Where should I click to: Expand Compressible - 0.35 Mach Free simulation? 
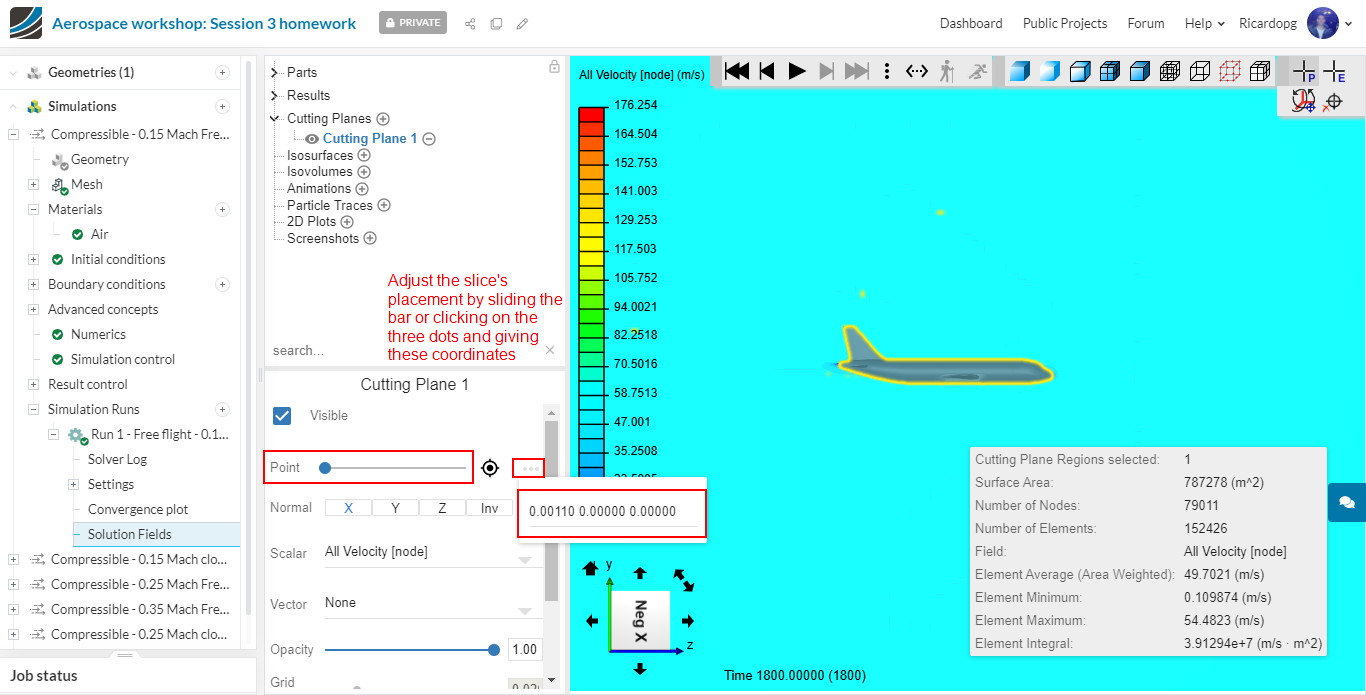pyautogui.click(x=13, y=609)
